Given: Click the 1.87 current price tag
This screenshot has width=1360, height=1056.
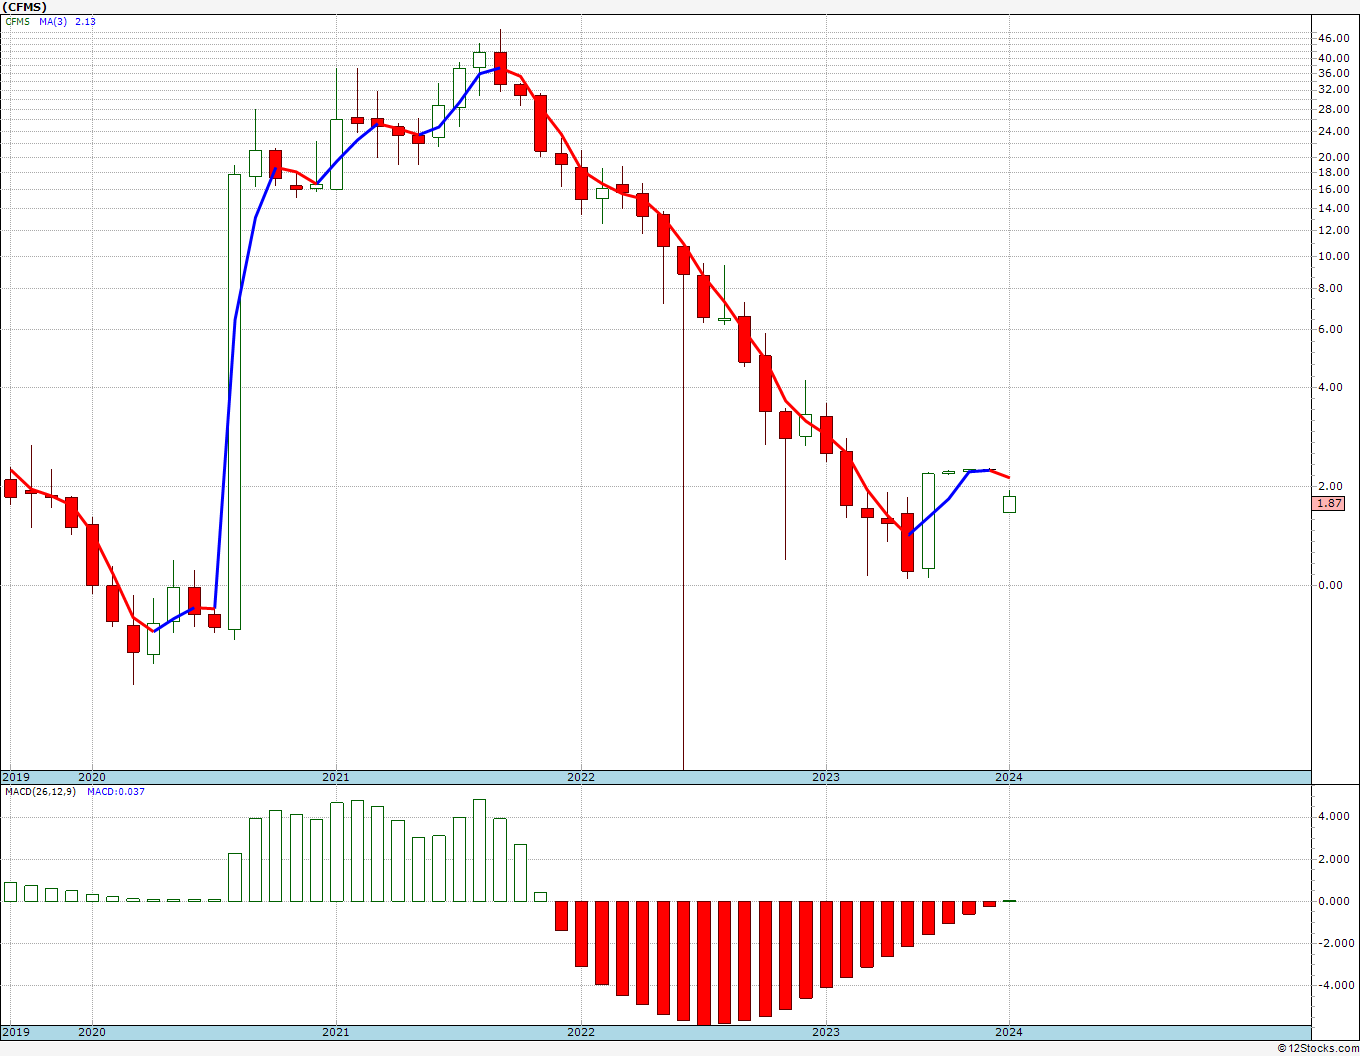Looking at the screenshot, I should (1330, 504).
